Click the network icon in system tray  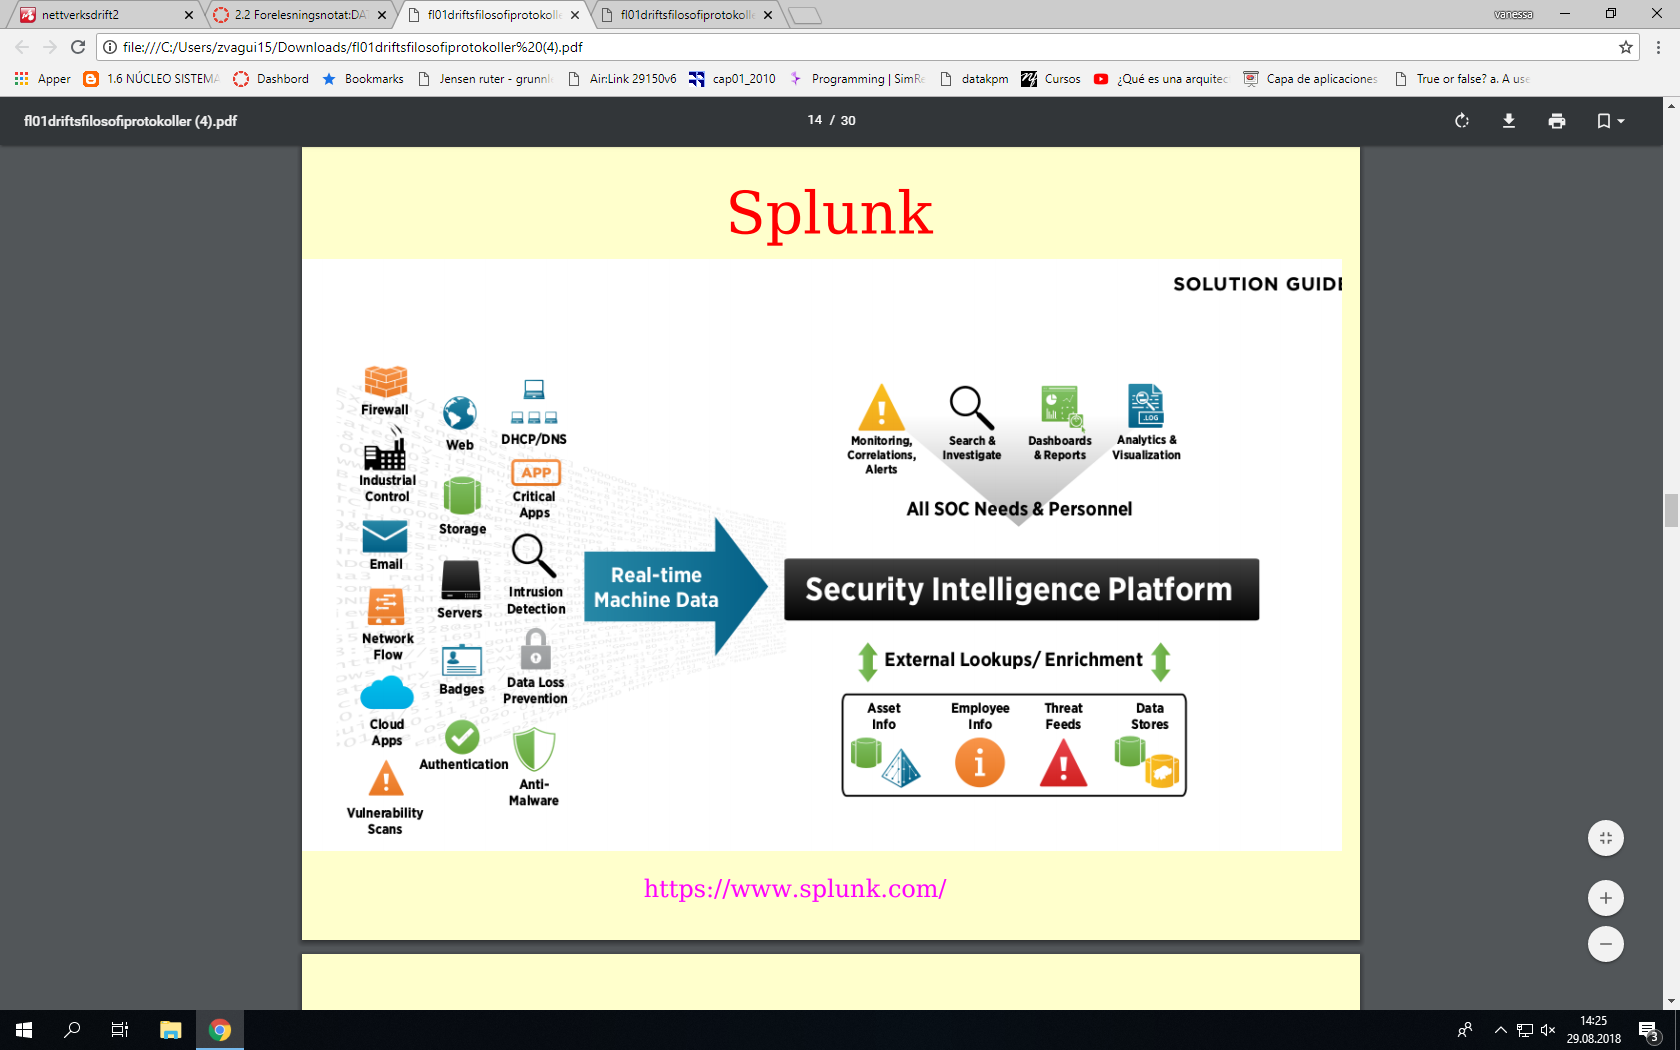pos(1524,1030)
